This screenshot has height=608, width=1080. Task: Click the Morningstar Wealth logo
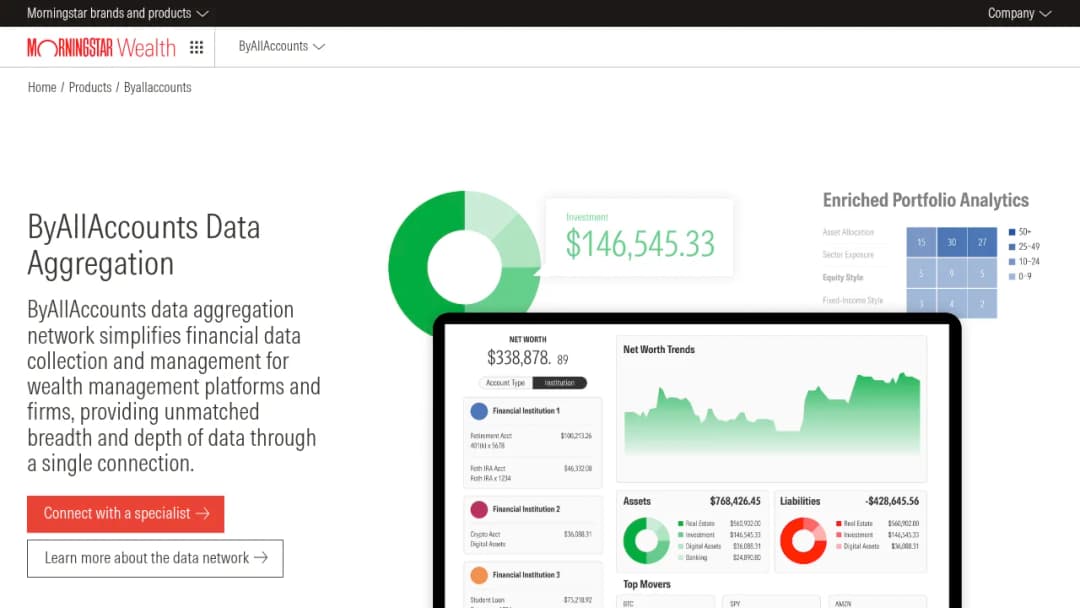pyautogui.click(x=101, y=48)
